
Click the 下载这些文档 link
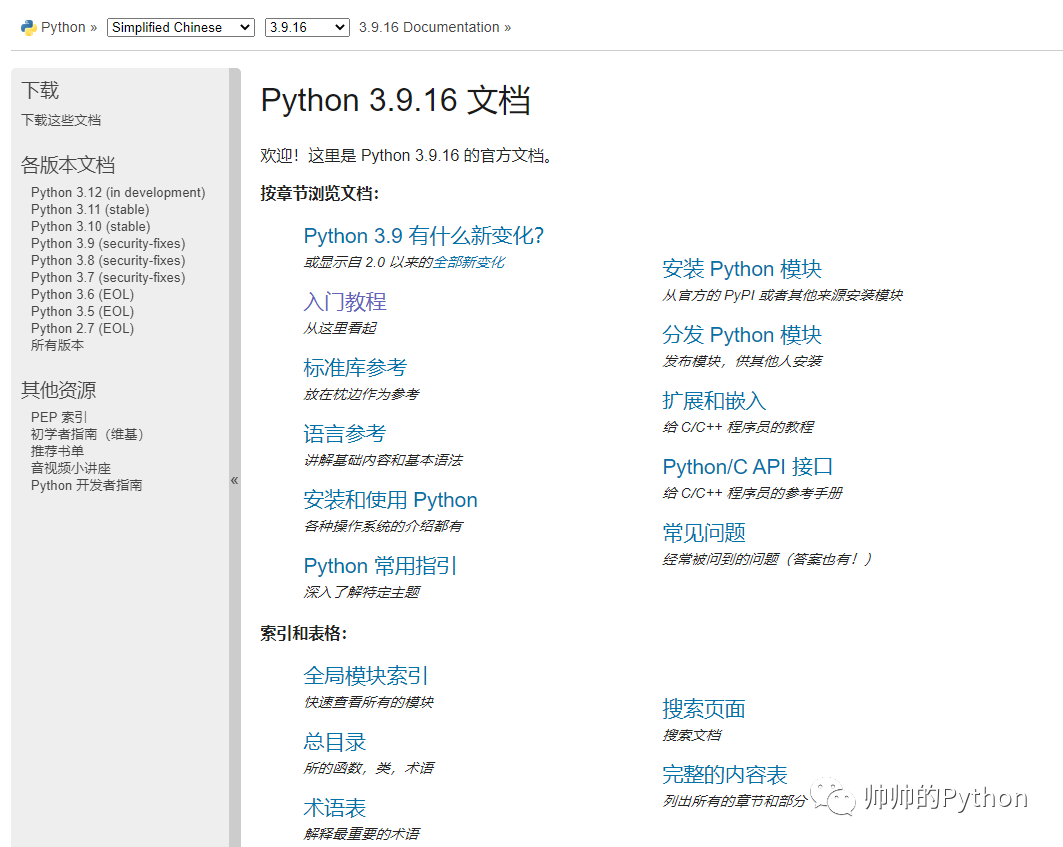coord(61,120)
